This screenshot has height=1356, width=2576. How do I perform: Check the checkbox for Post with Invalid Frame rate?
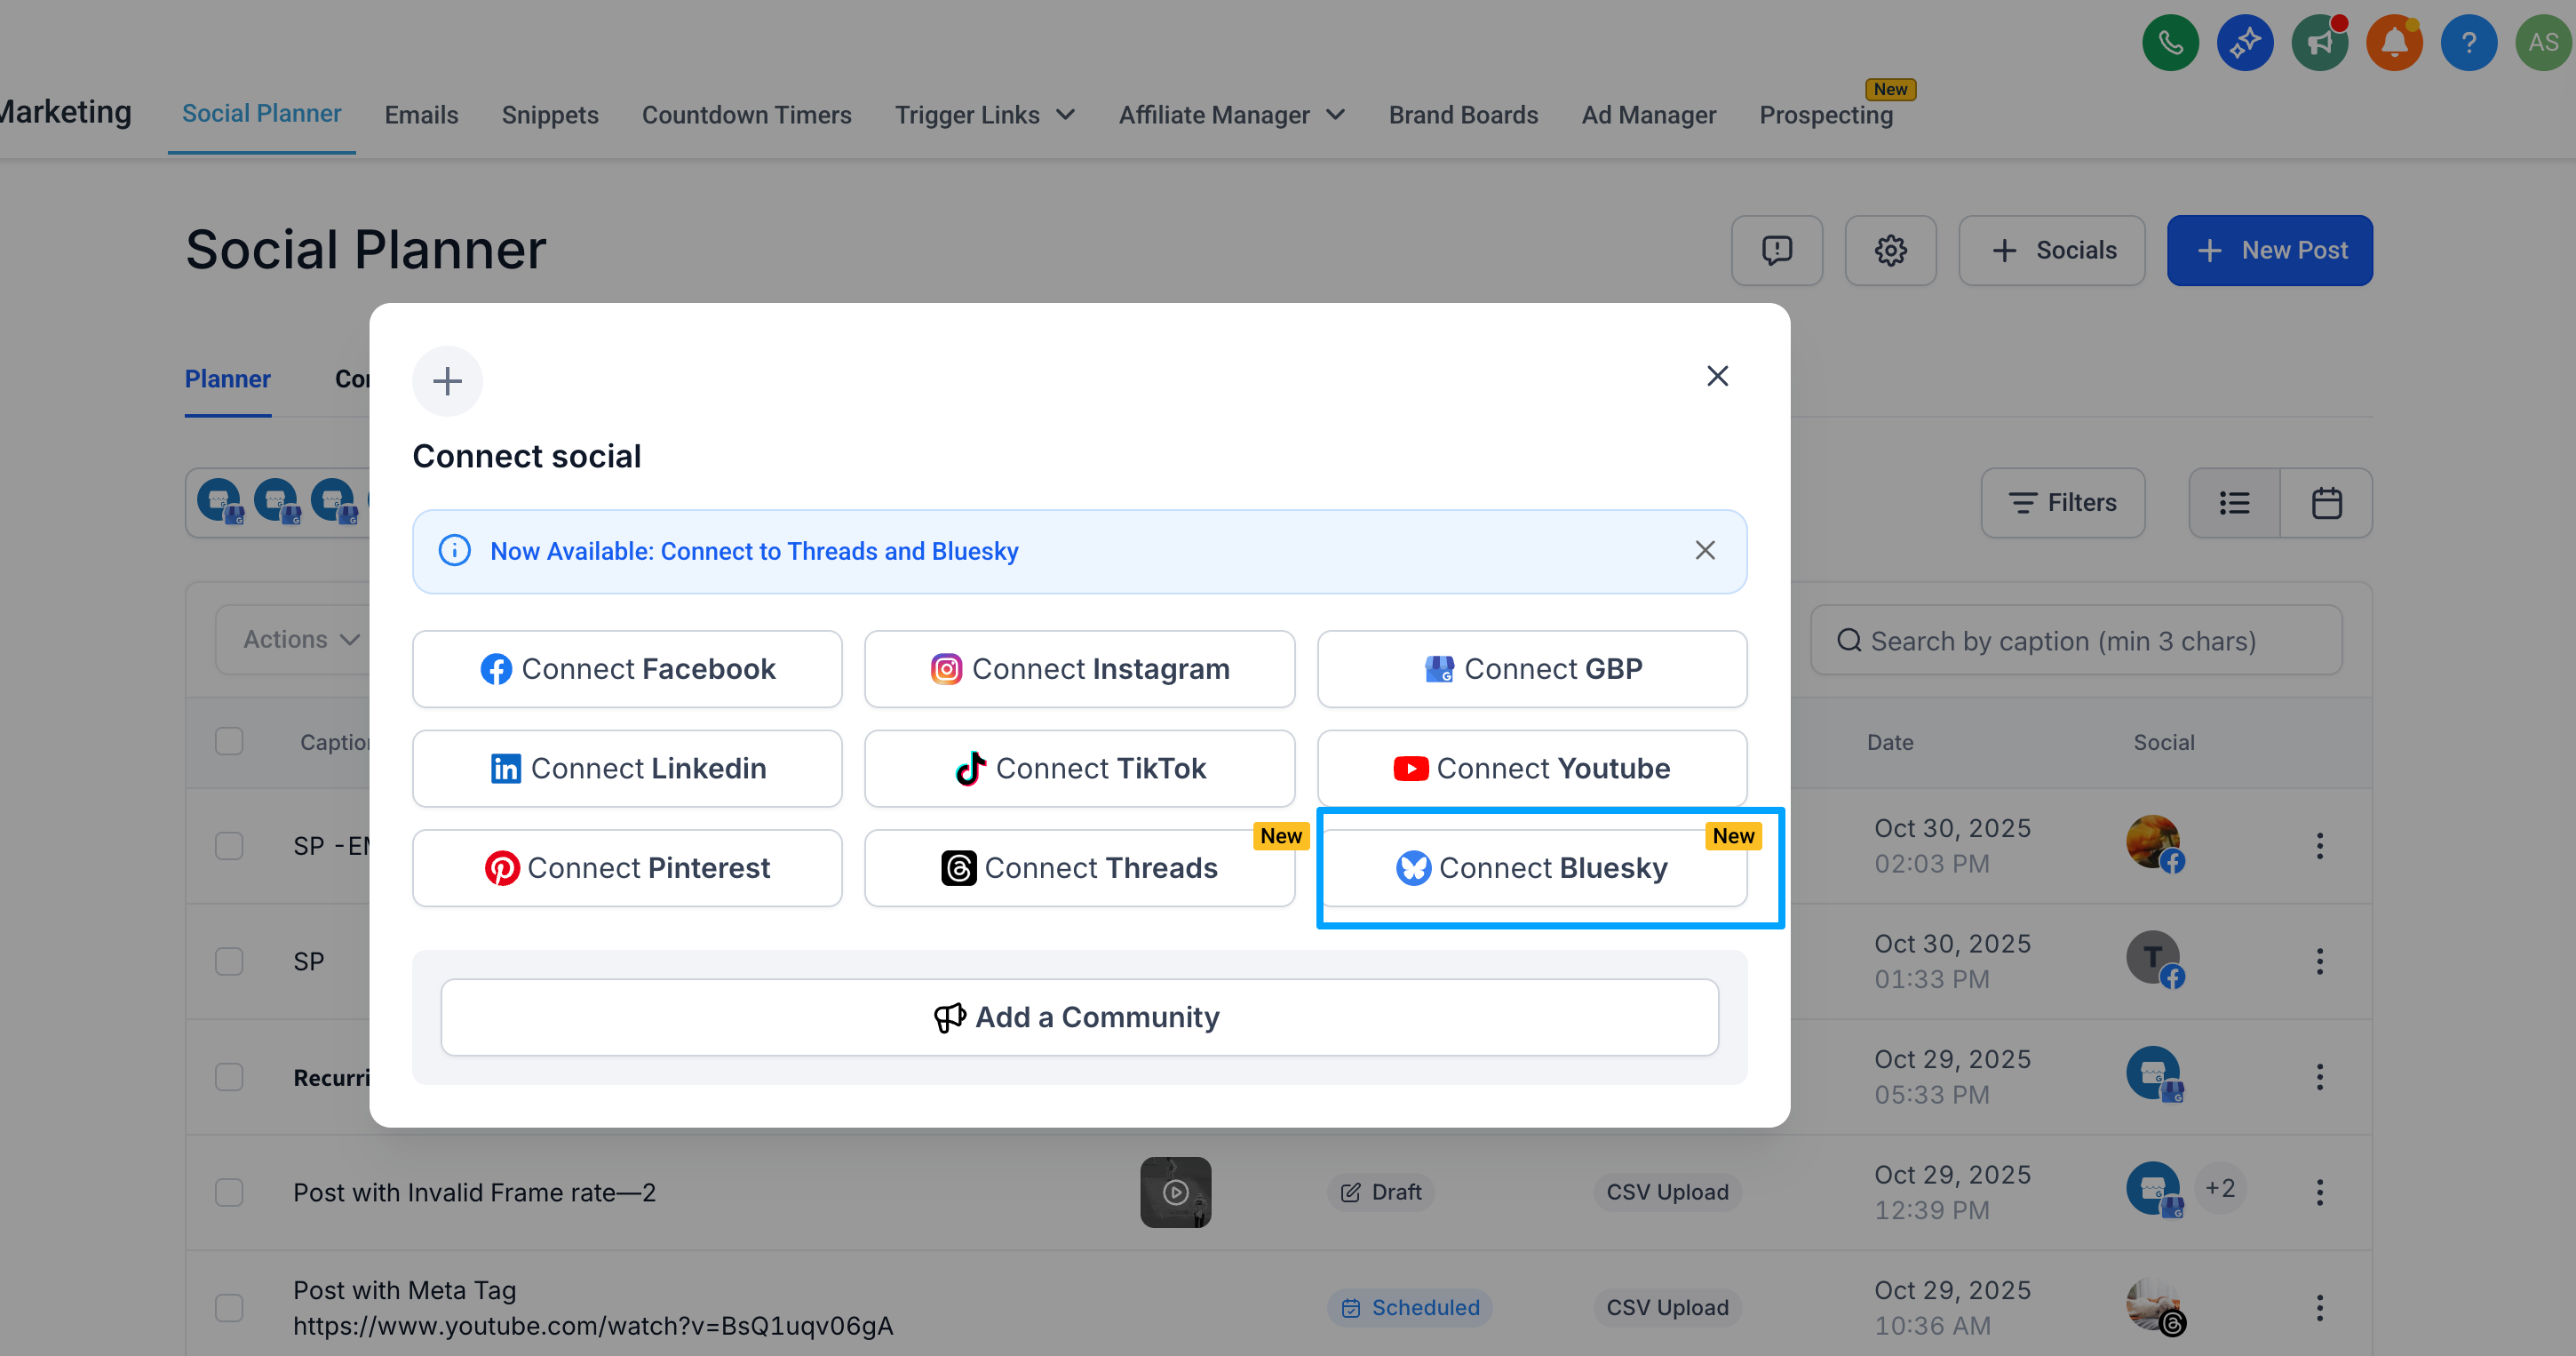pyautogui.click(x=229, y=1192)
